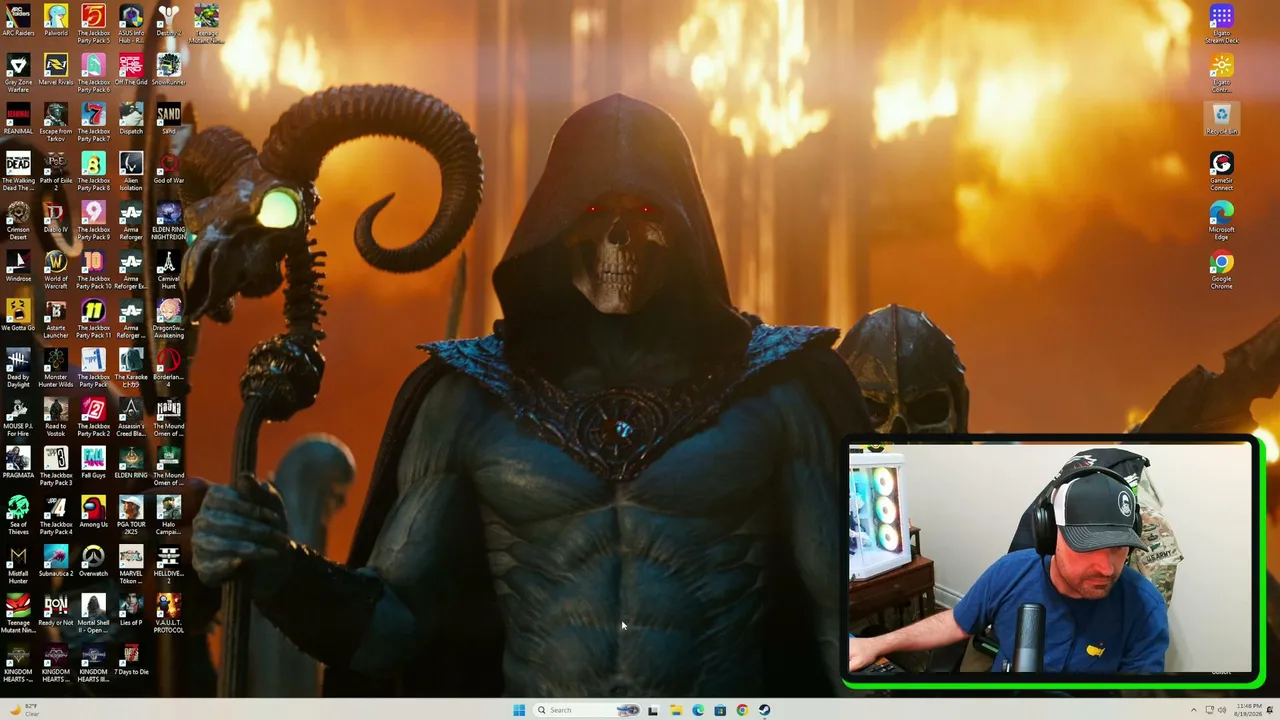Select the Crimson Desert desktop icon
The height and width of the screenshot is (720, 1280).
[x=18, y=220]
